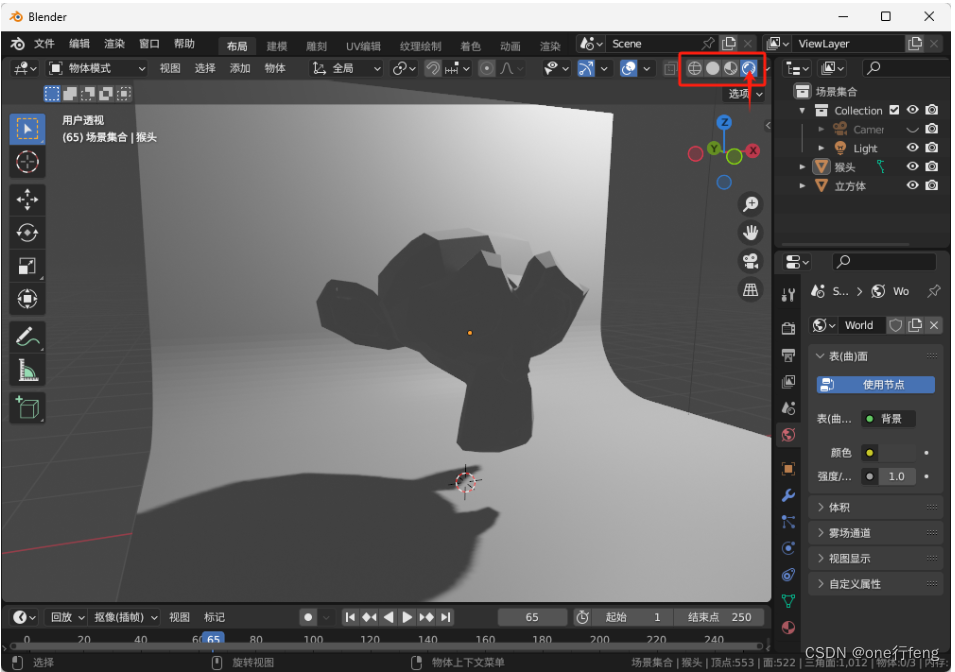This screenshot has width=955, height=672.
Task: Open the Modifier properties tab
Action: click(x=788, y=495)
